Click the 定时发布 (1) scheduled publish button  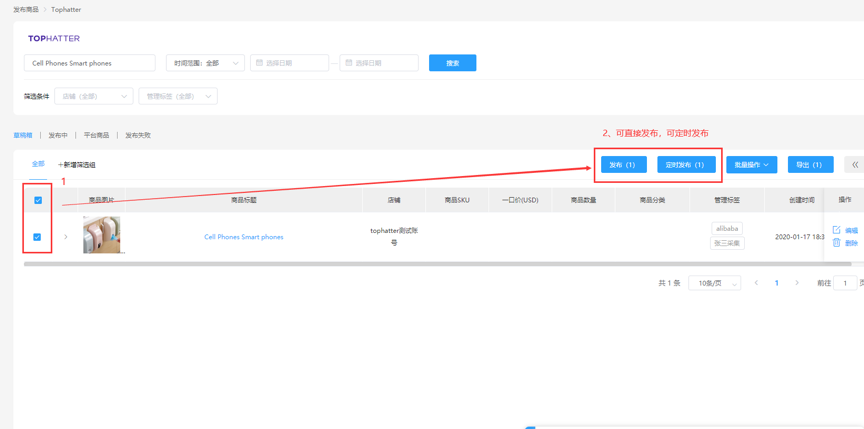tap(685, 165)
